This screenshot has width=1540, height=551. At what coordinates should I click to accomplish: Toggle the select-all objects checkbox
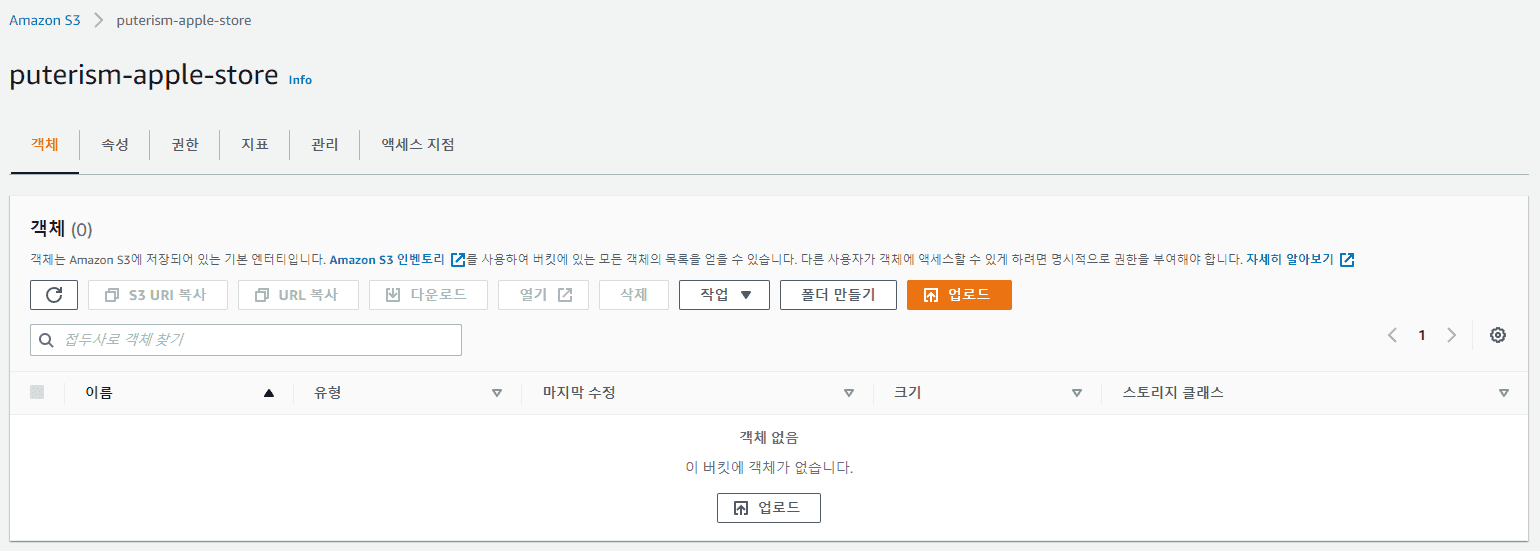pos(37,393)
